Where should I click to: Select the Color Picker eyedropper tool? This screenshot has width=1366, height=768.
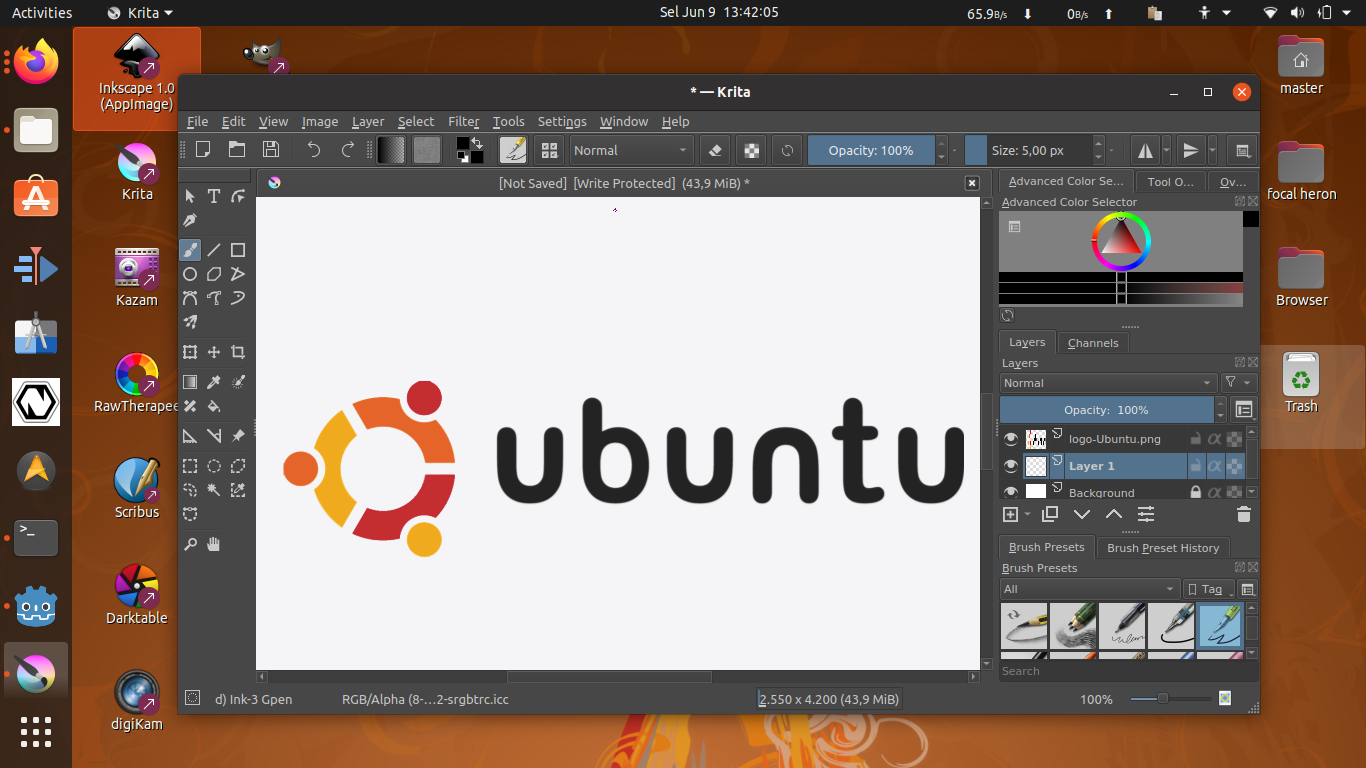tap(214, 382)
